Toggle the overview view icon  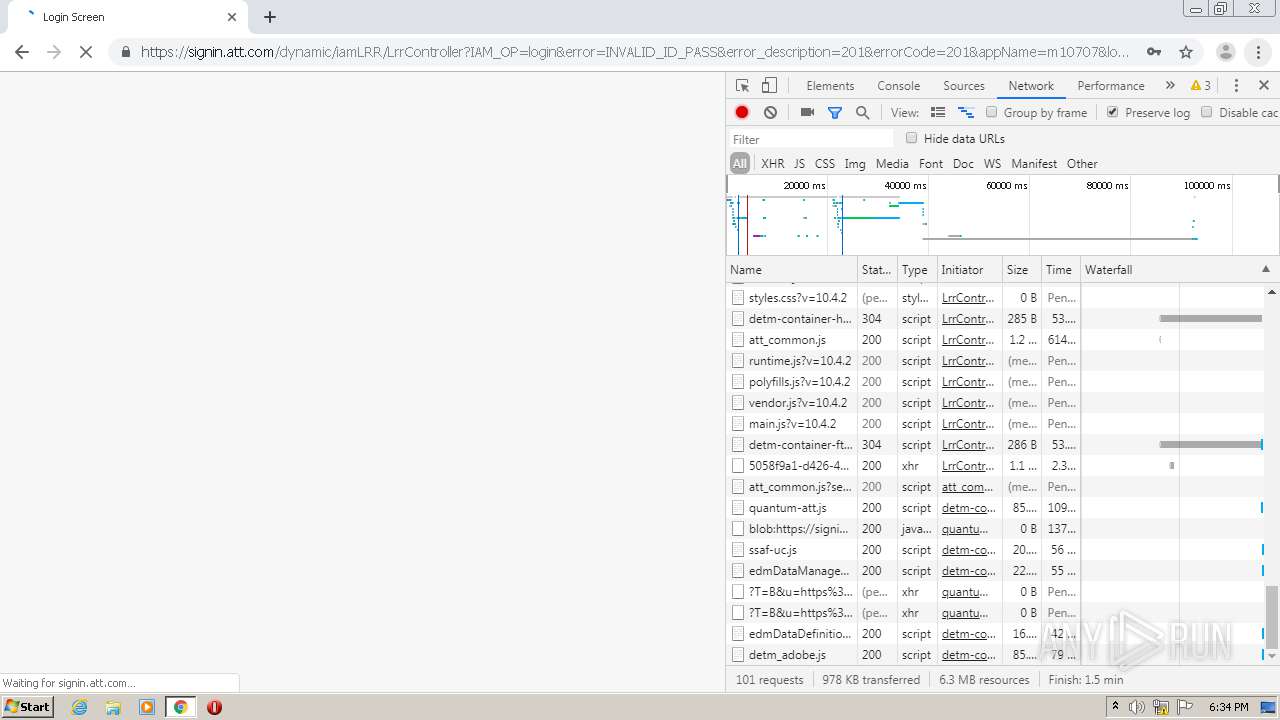[966, 113]
